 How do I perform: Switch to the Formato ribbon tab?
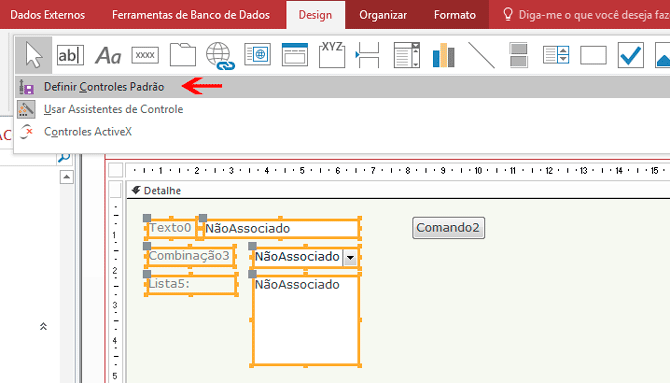[x=455, y=15]
